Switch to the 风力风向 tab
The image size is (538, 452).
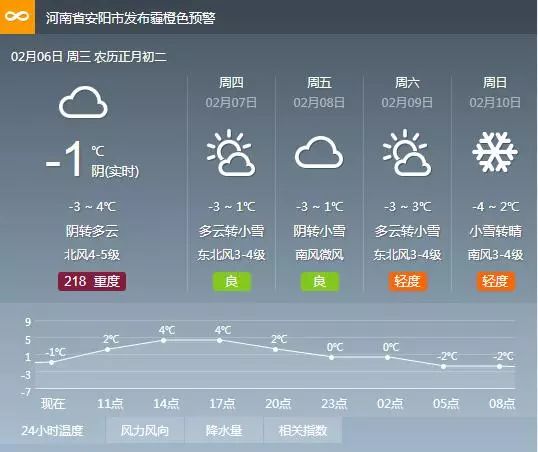click(x=145, y=430)
